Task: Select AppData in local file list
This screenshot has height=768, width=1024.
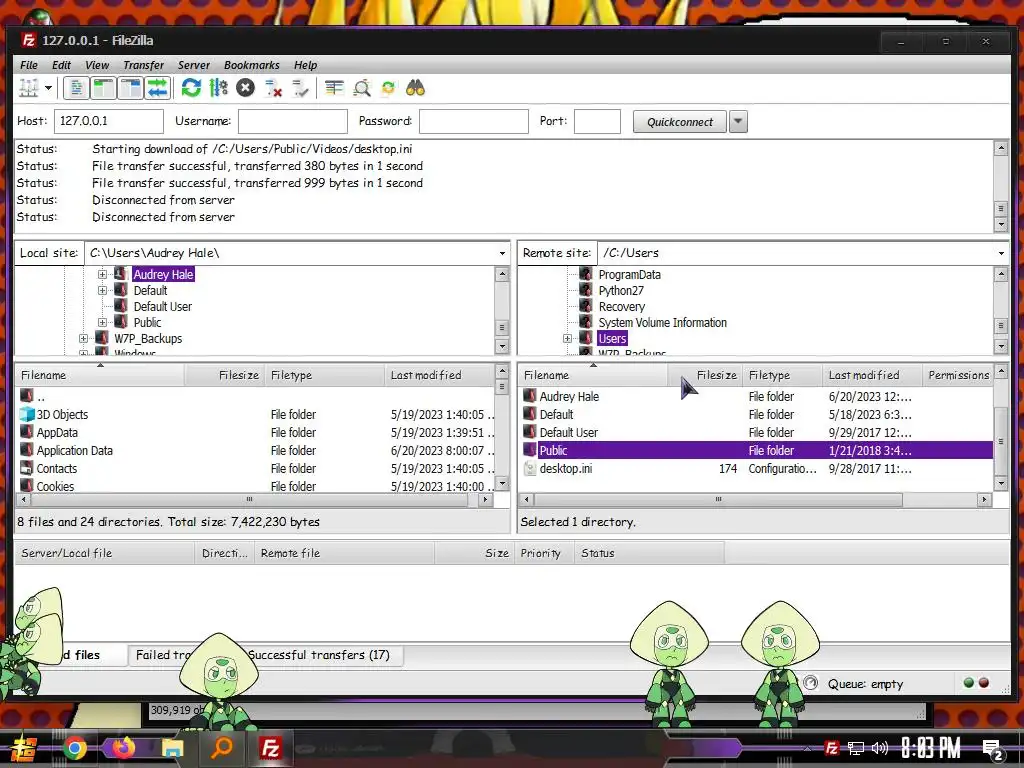Action: click(x=57, y=432)
